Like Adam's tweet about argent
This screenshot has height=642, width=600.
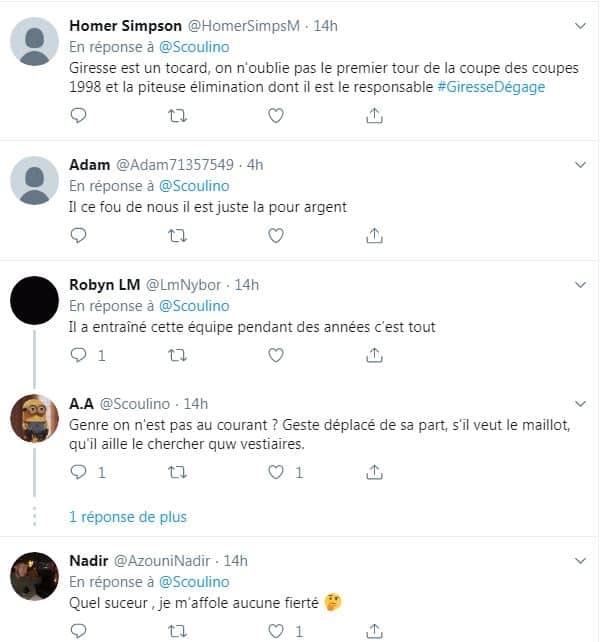[276, 235]
